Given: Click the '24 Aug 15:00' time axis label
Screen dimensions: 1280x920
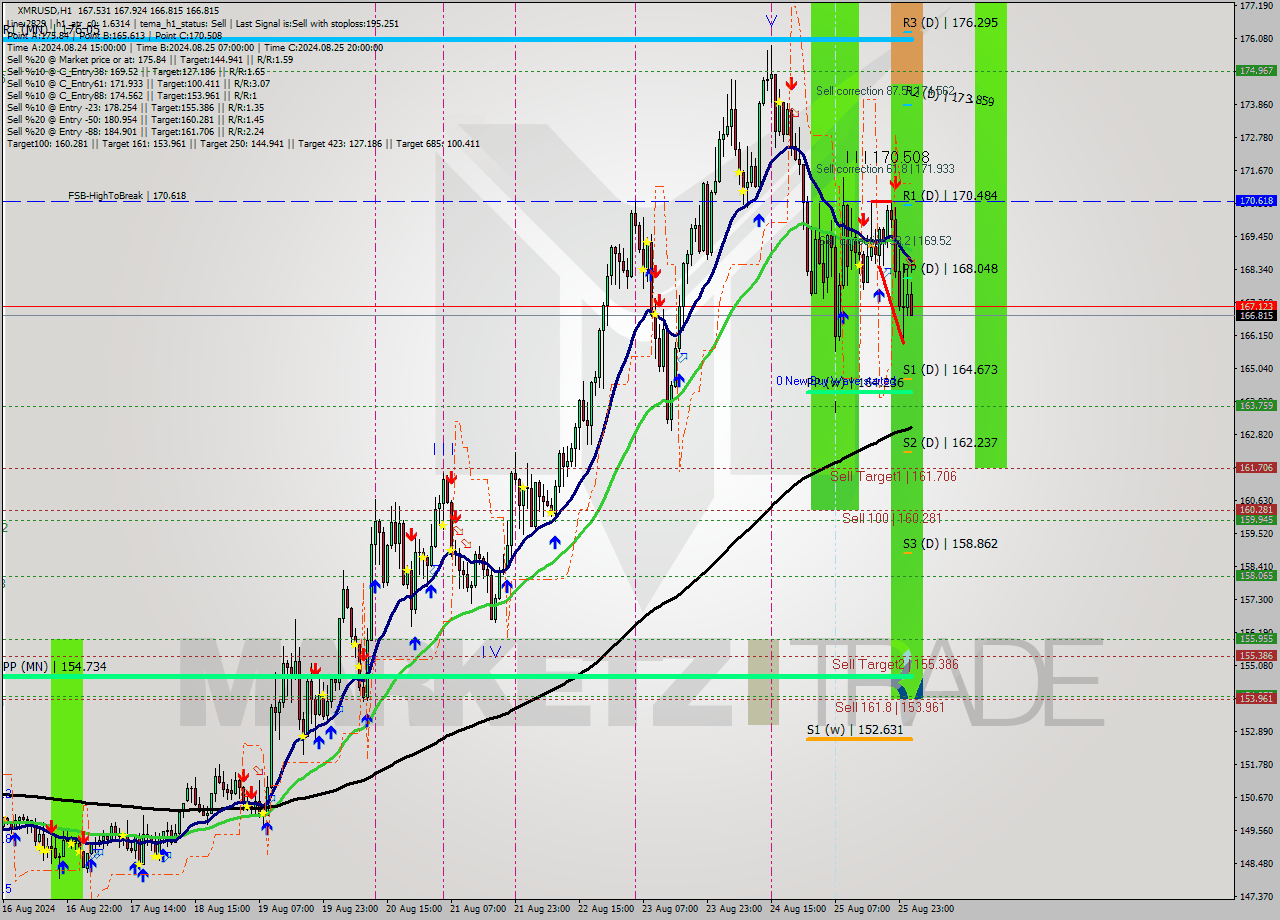Looking at the screenshot, I should (800, 909).
